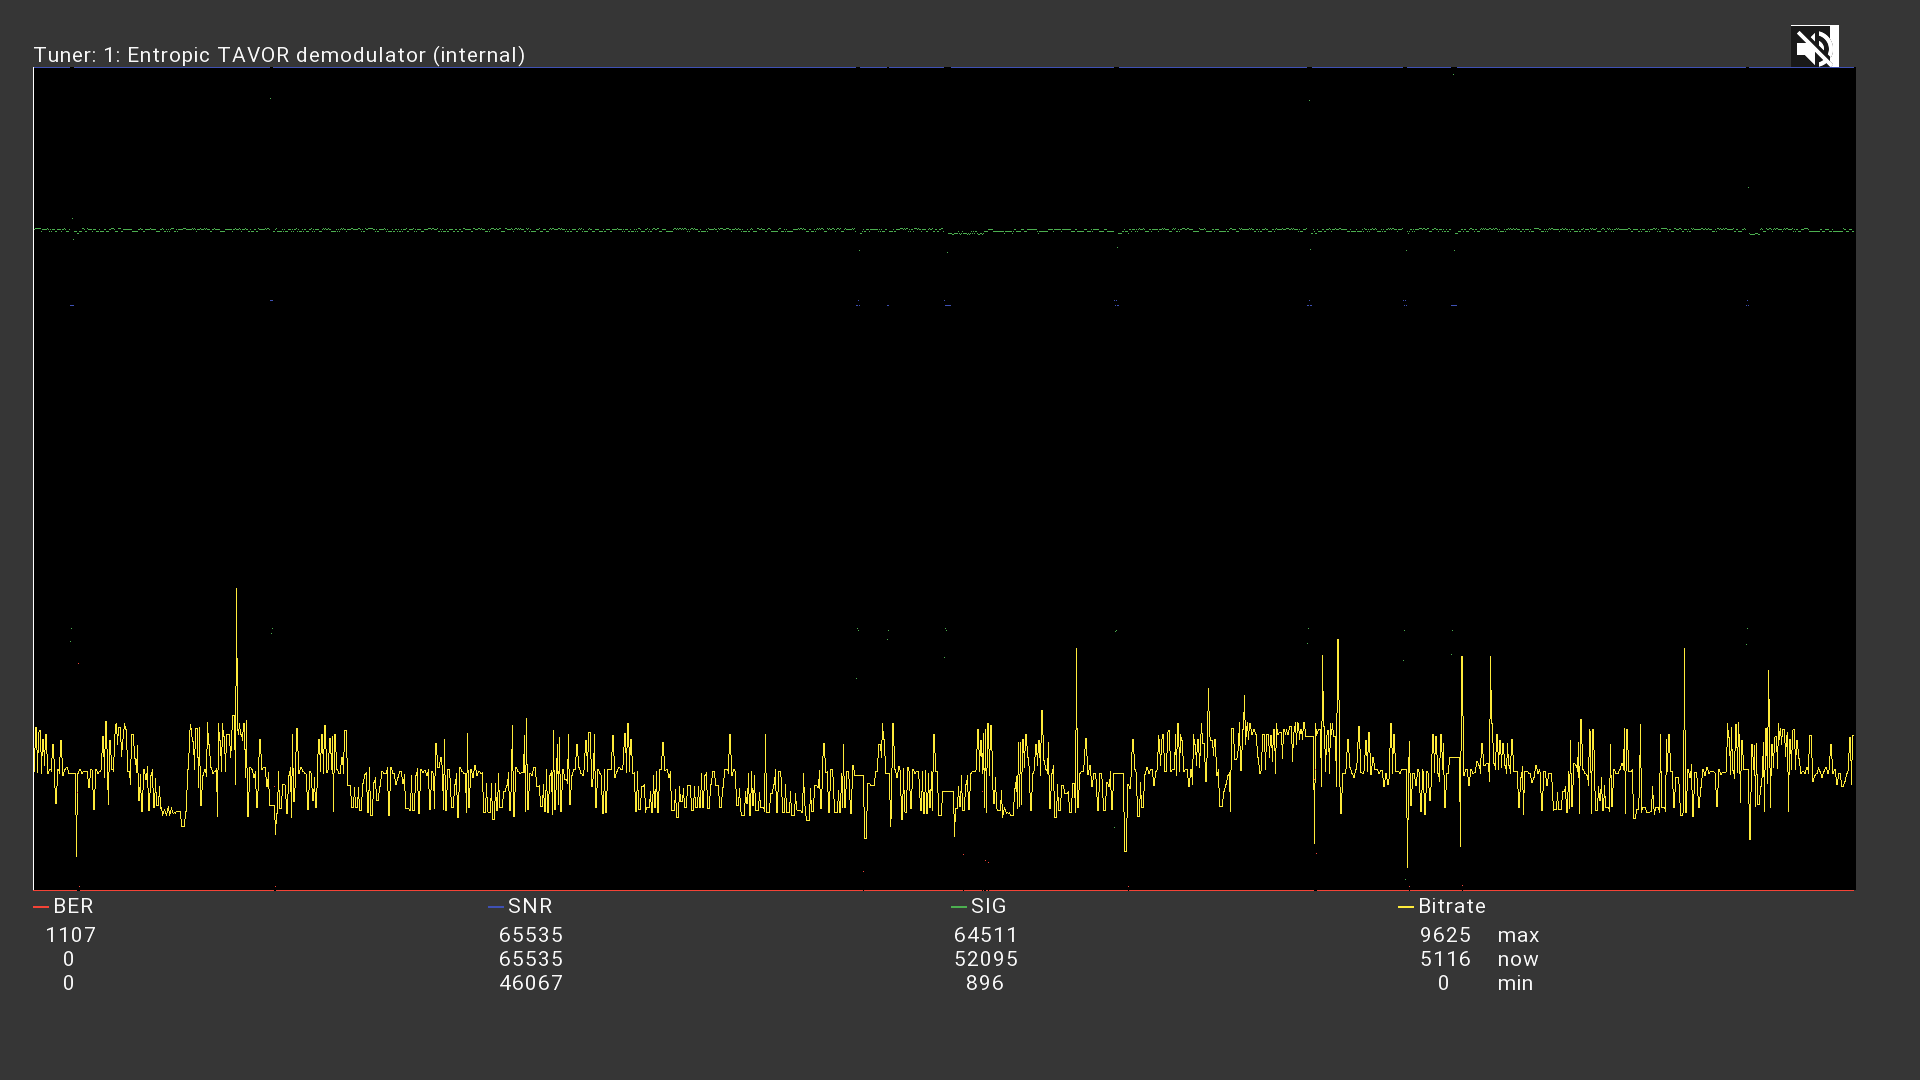The width and height of the screenshot is (1920, 1080).
Task: Click the 'max' row label
Action: coord(1518,935)
